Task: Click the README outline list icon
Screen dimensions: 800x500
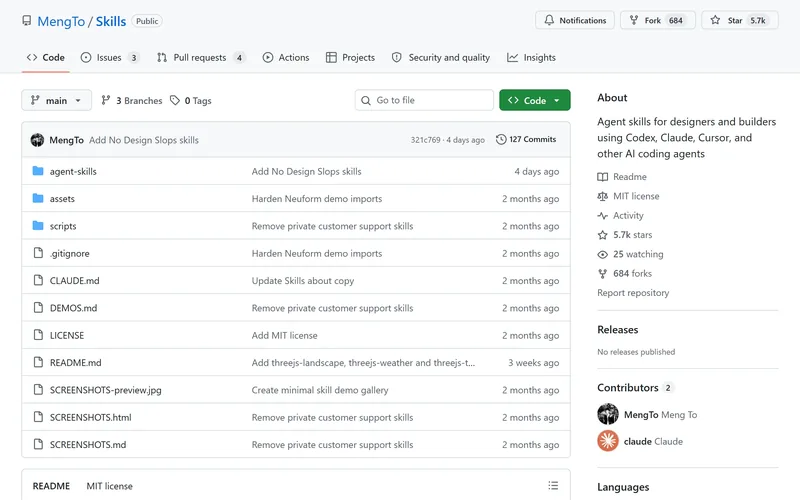Action: tap(553, 486)
